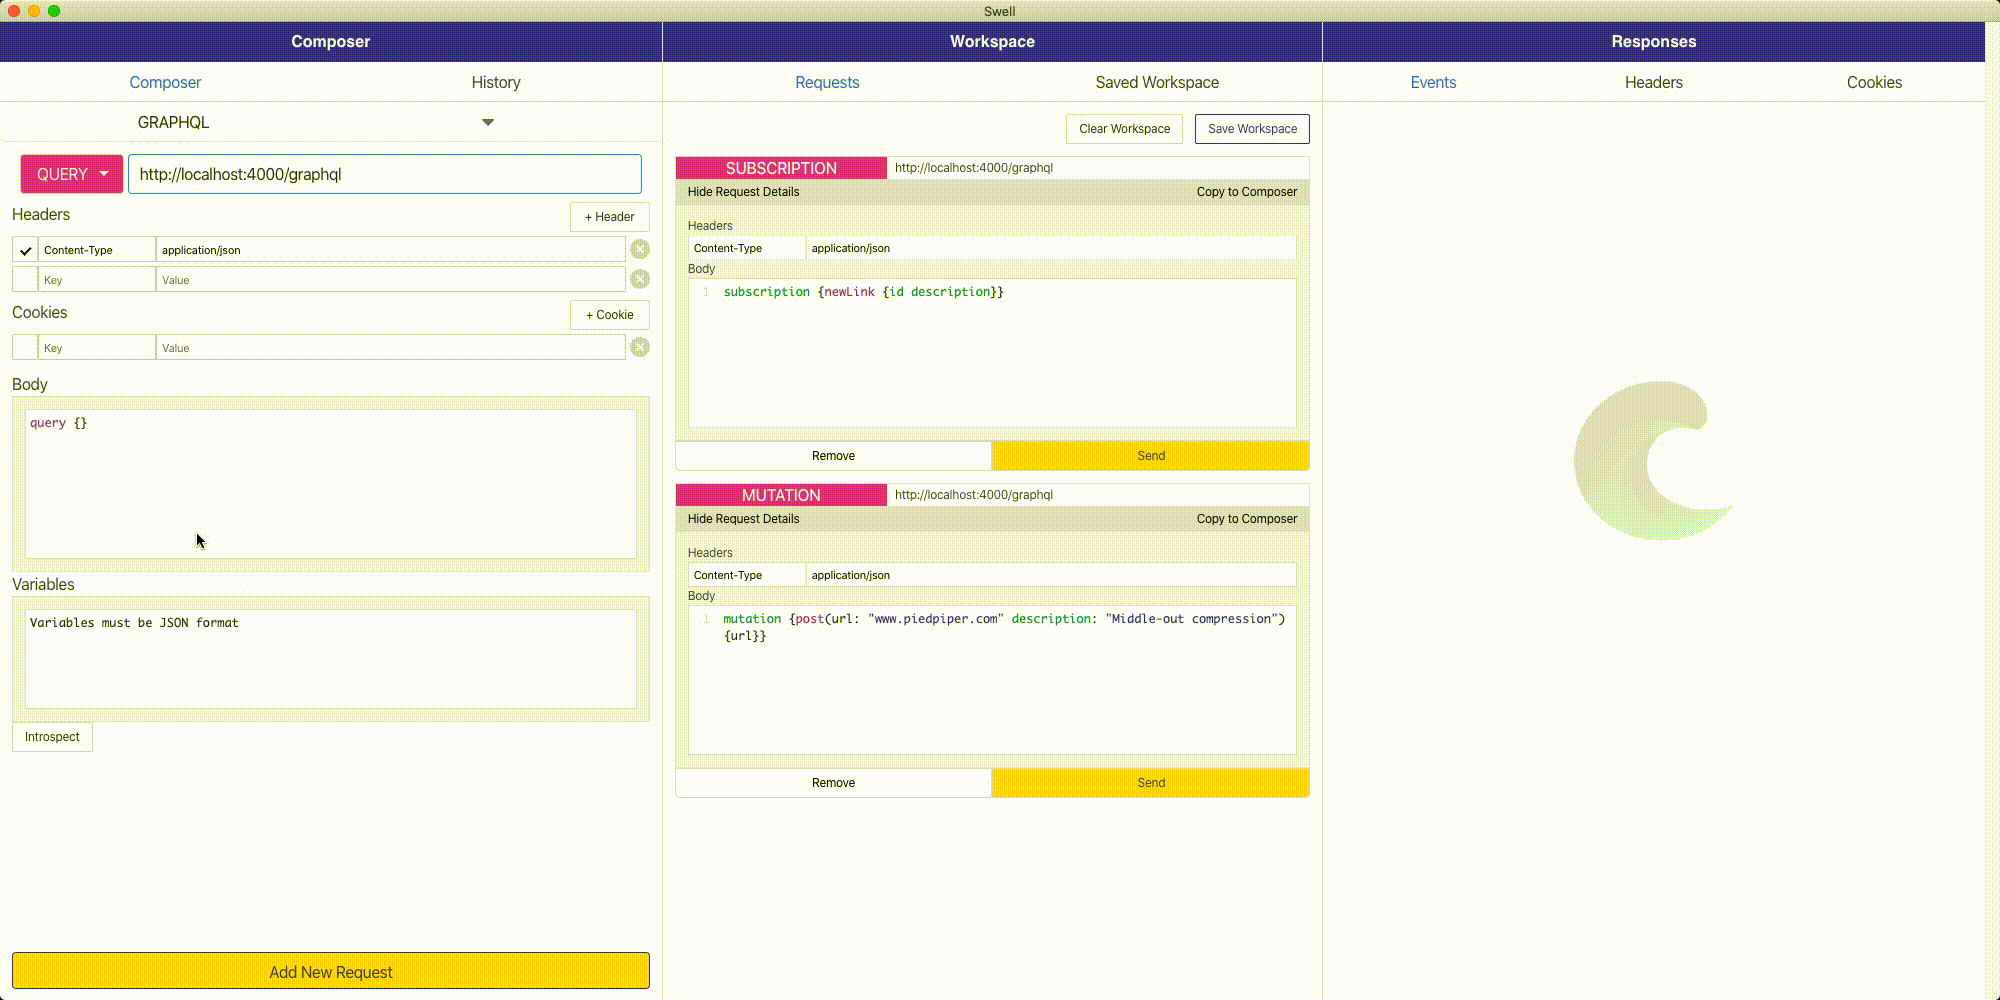Image resolution: width=2000 pixels, height=1000 pixels.
Task: Uncheck the Content-Type header checkbox
Action: pyautogui.click(x=25, y=250)
